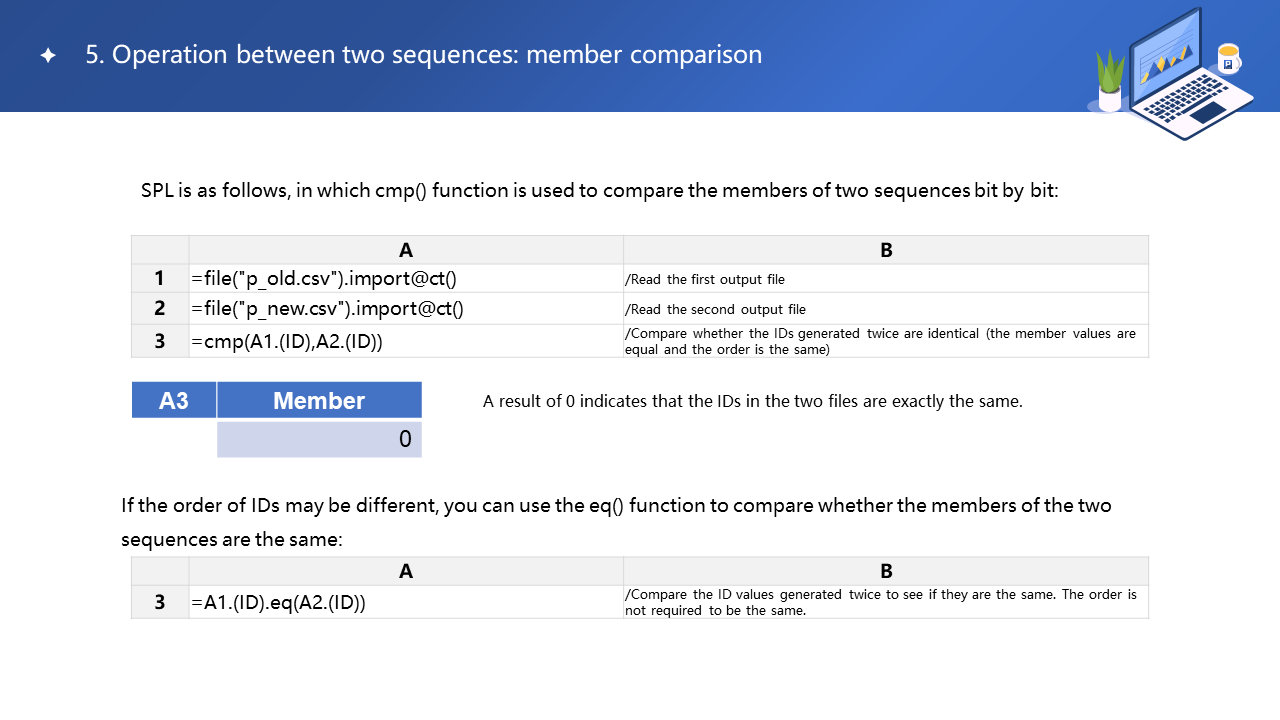Click column A header of first table
The height and width of the screenshot is (720, 1280).
point(405,250)
